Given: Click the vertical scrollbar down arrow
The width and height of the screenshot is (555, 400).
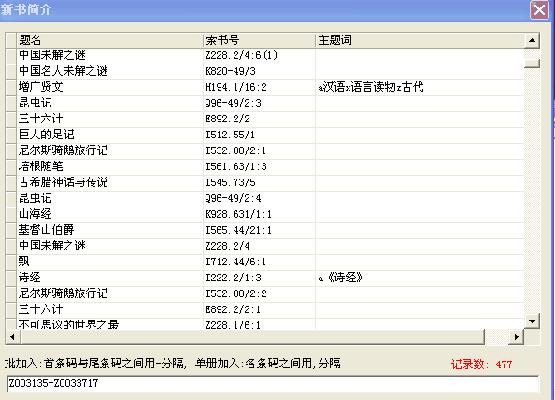Looking at the screenshot, I should pos(532,321).
